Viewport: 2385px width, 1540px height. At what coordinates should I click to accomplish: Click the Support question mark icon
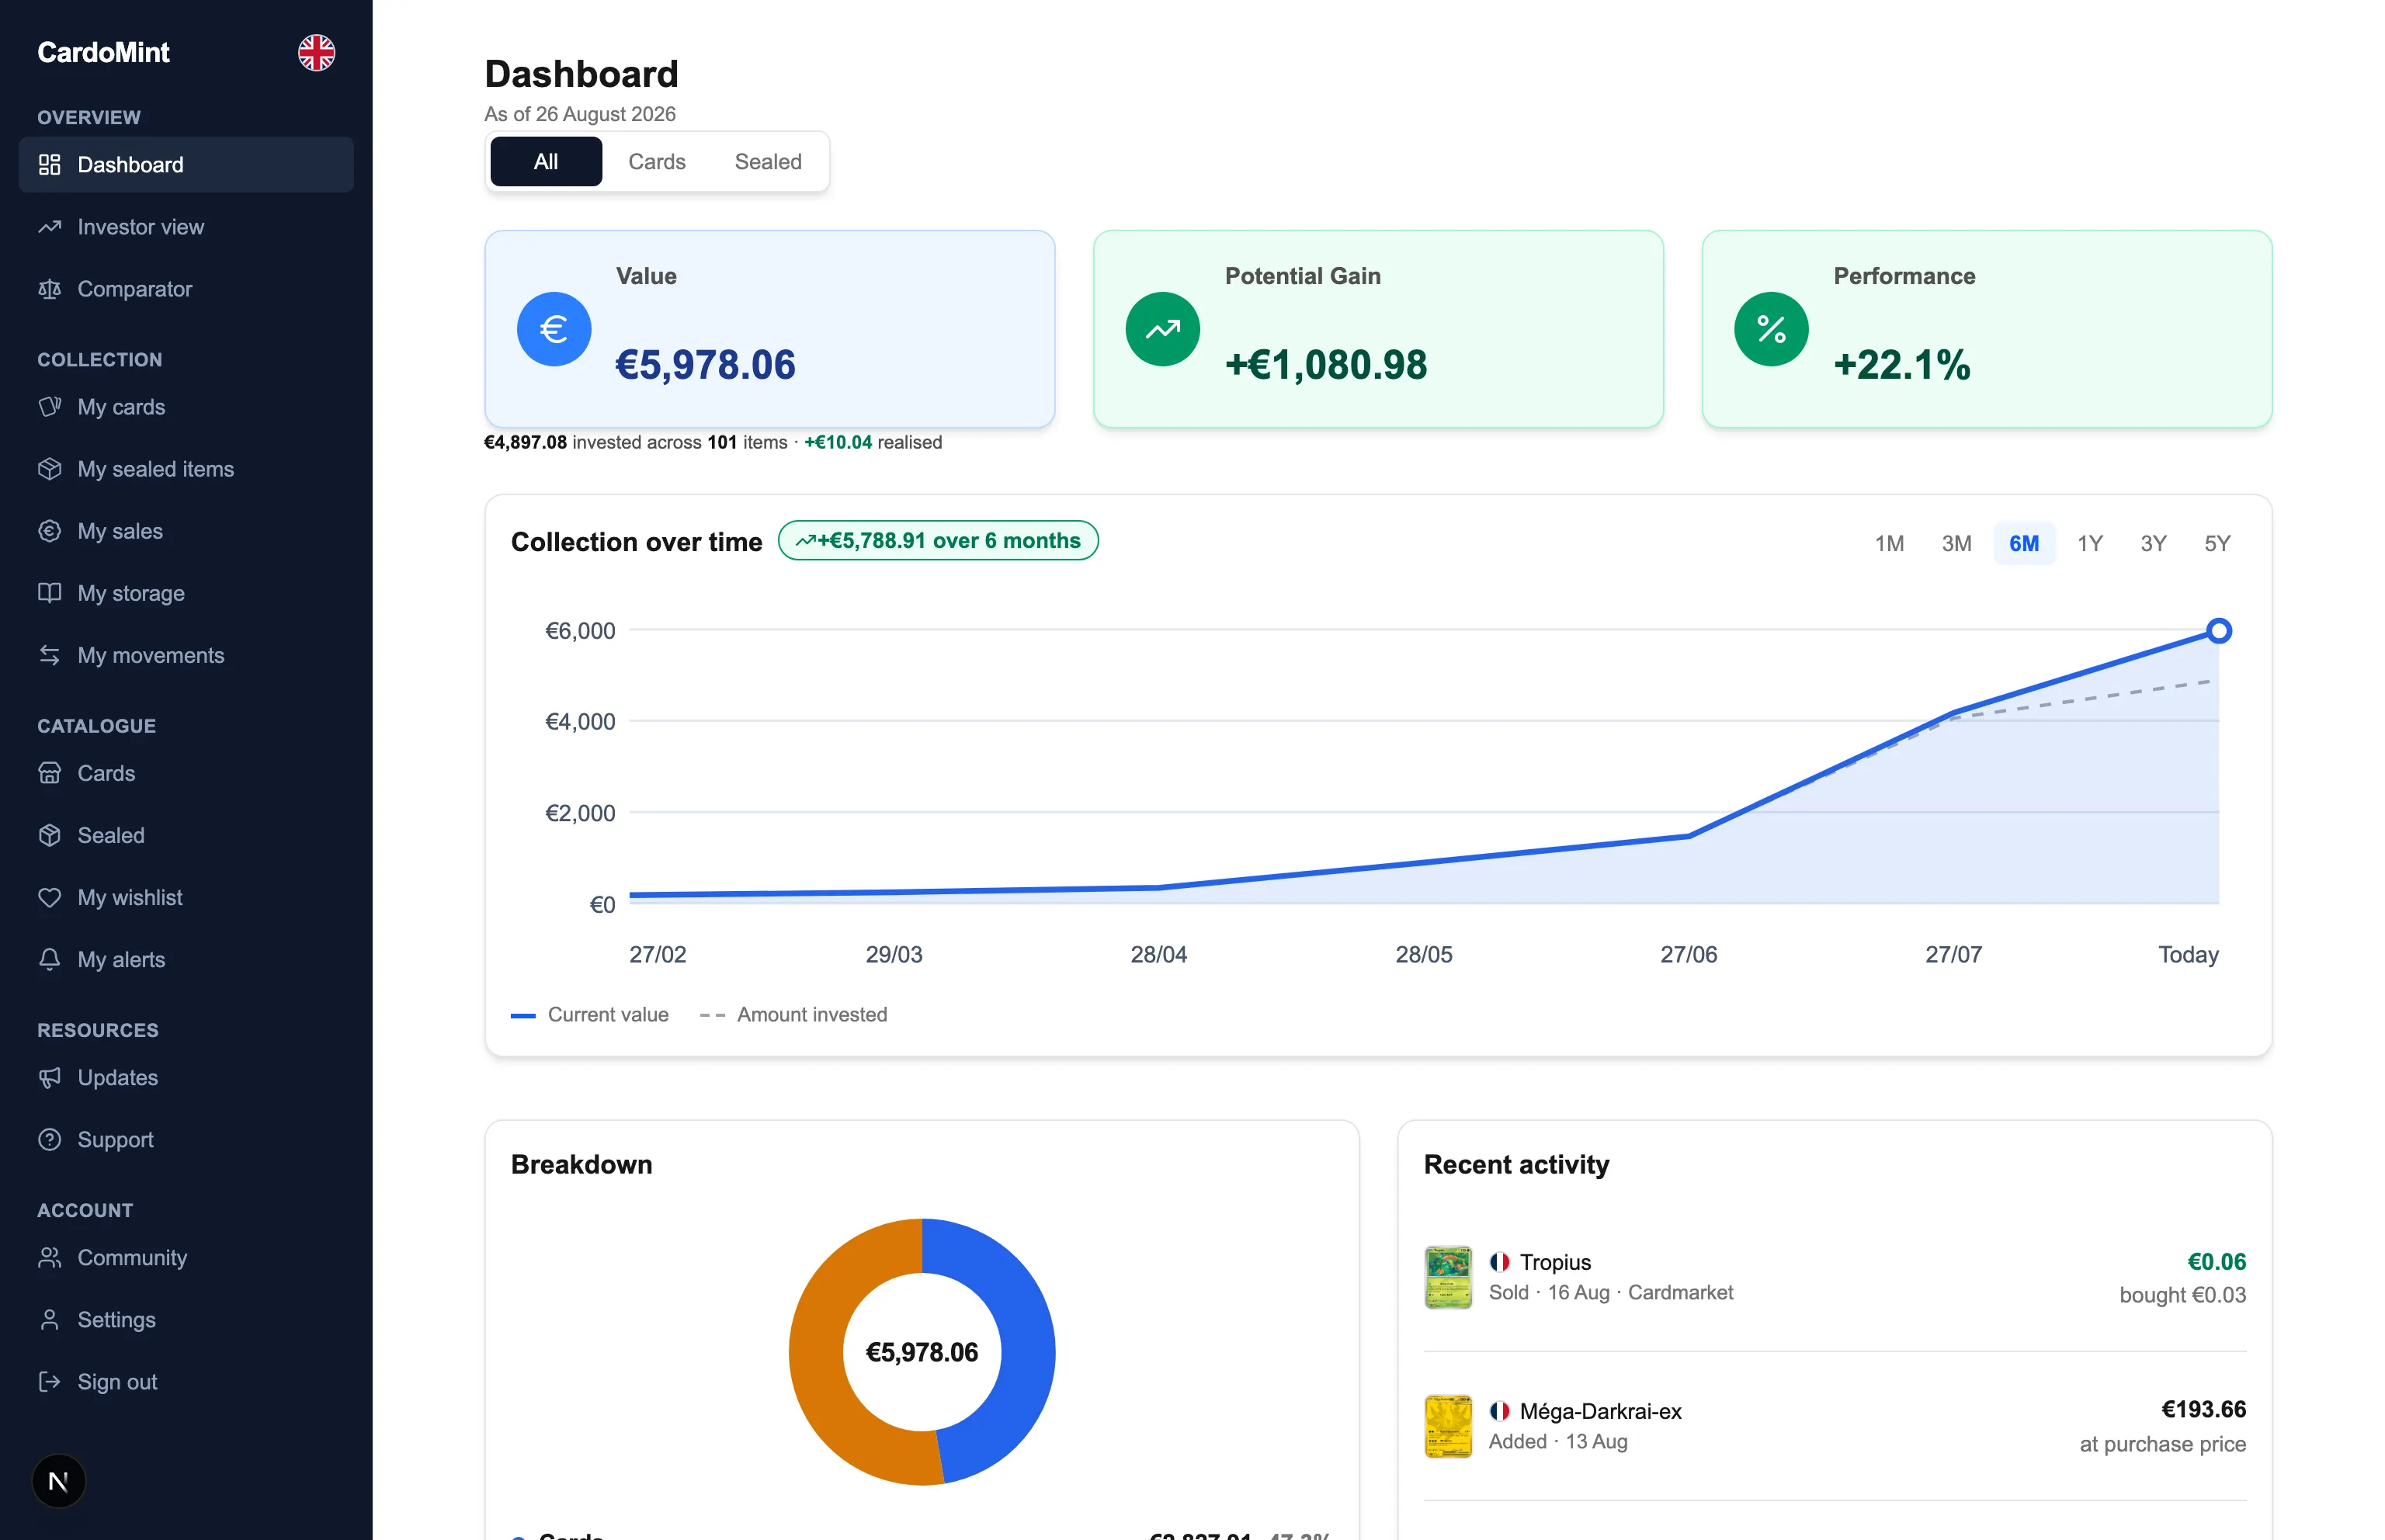pos(50,1139)
